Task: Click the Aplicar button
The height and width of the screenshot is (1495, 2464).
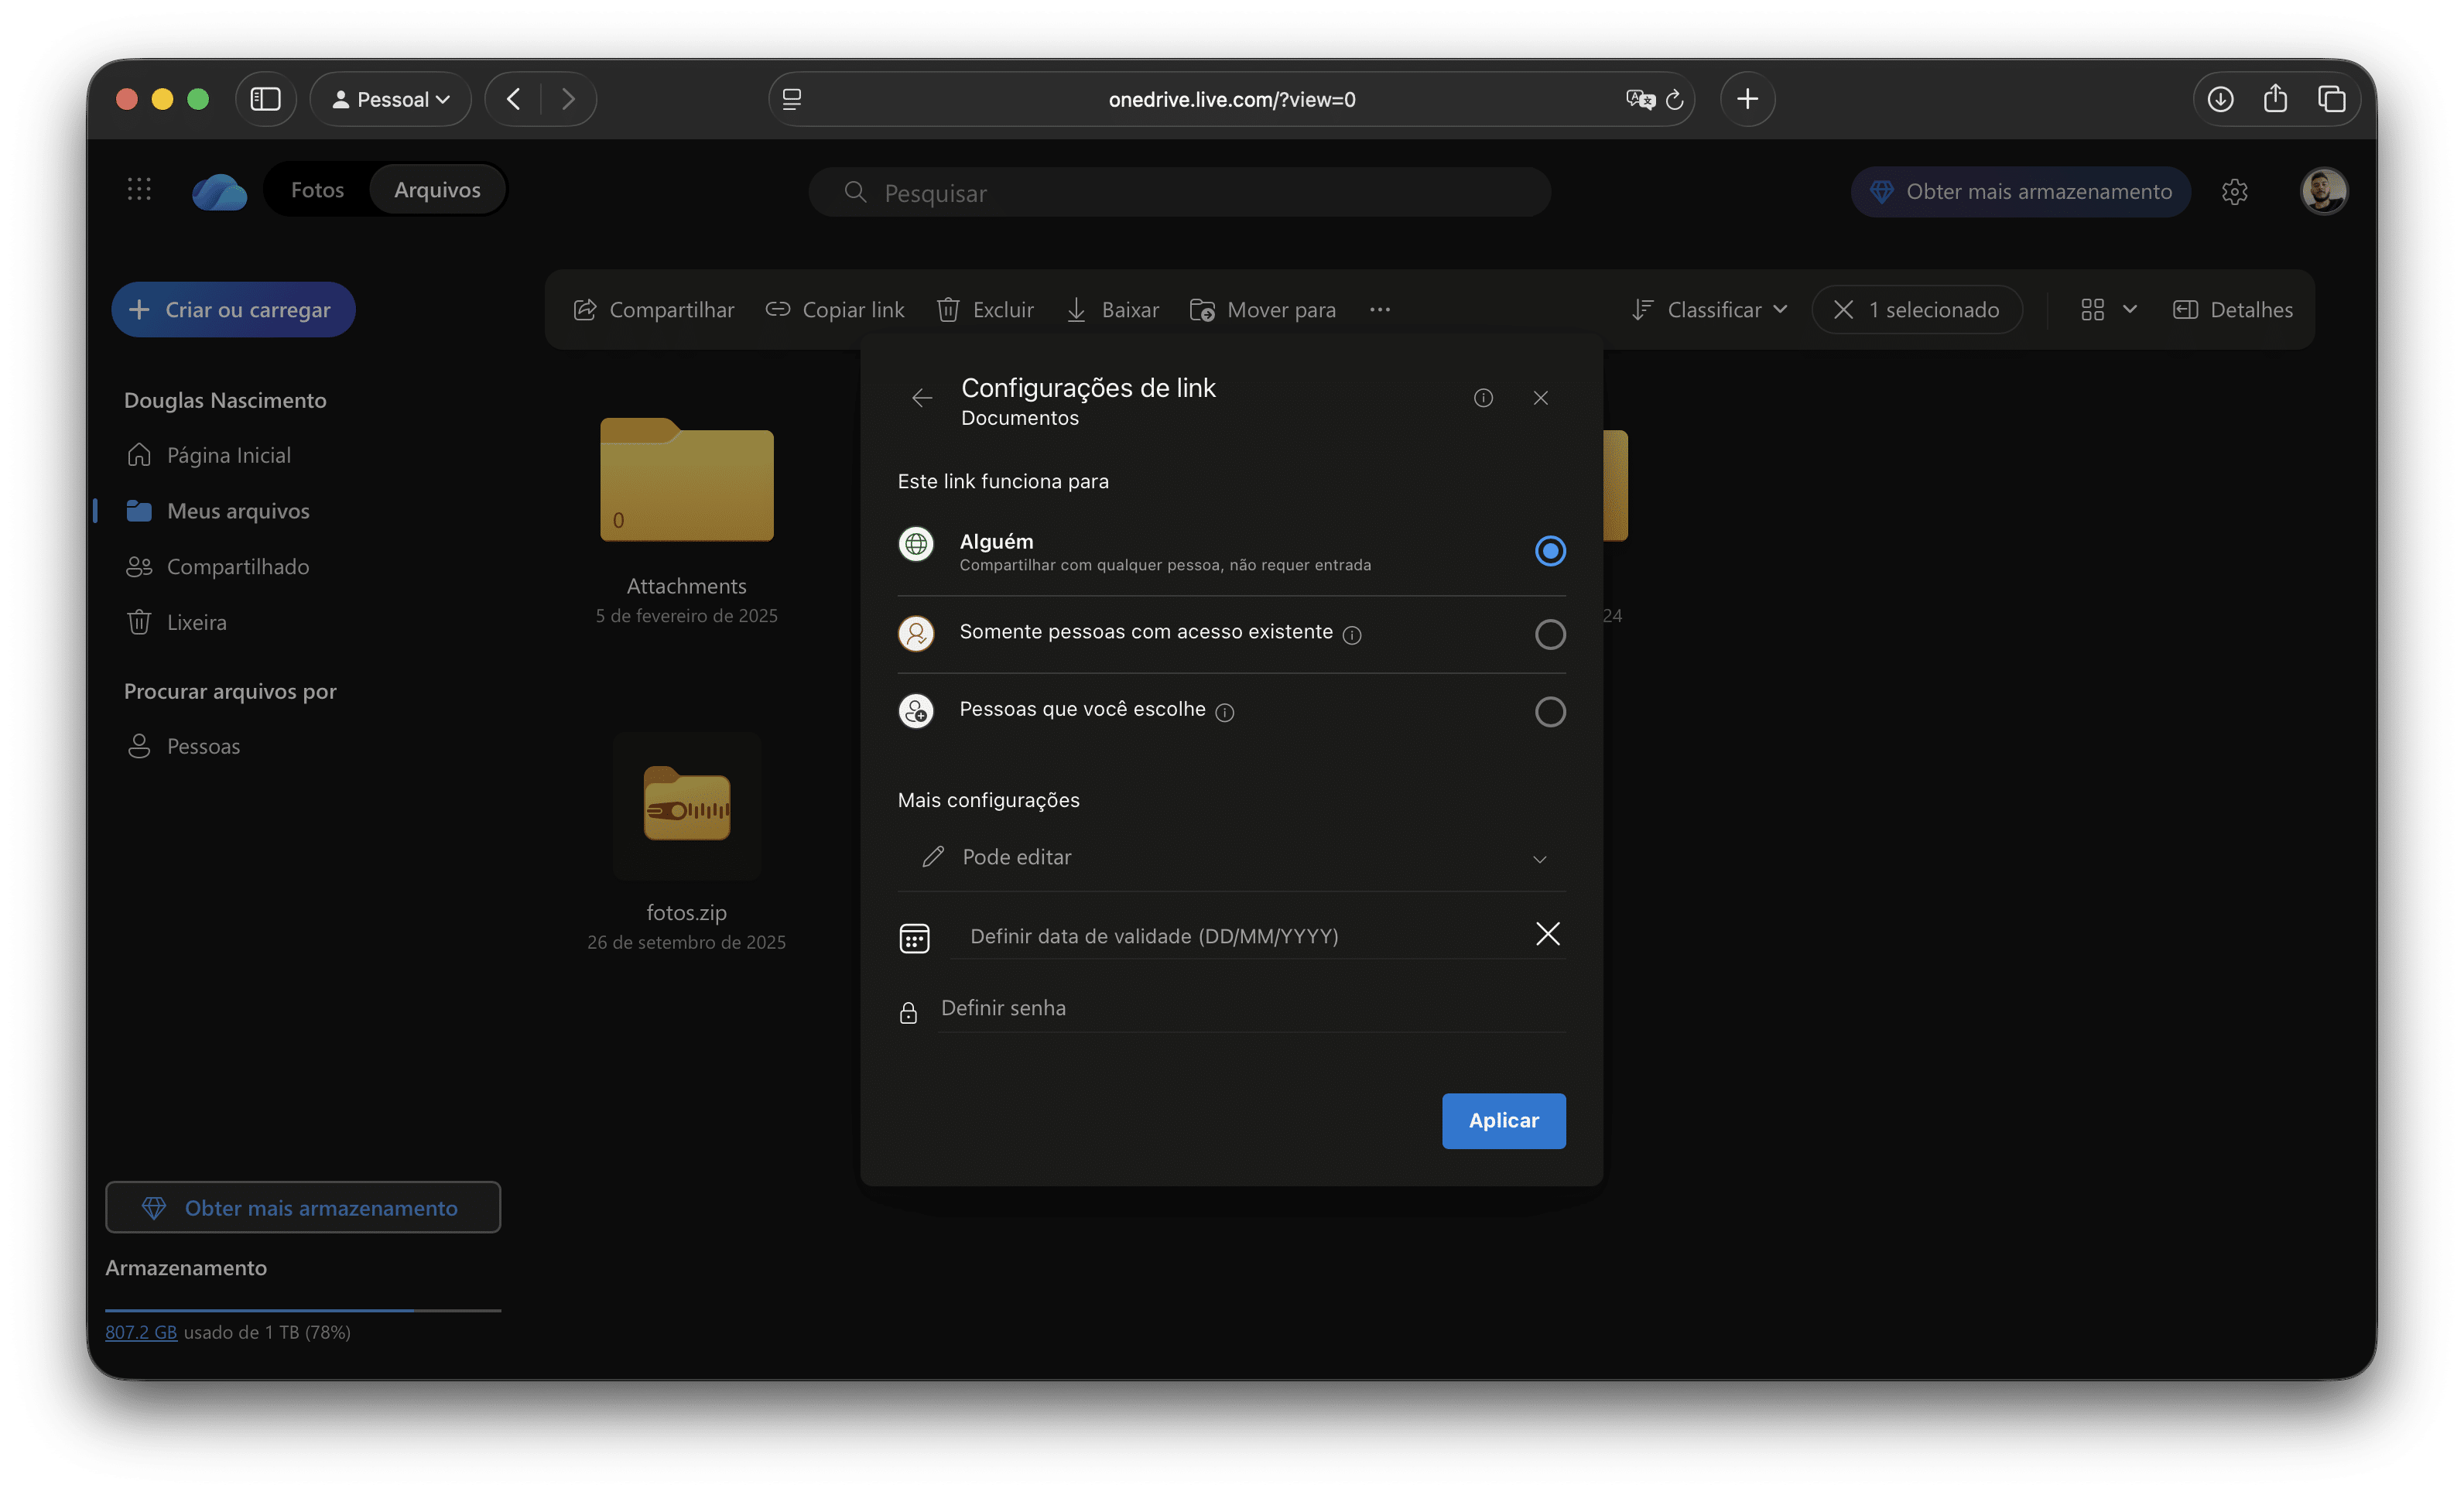Action: coord(1502,1121)
